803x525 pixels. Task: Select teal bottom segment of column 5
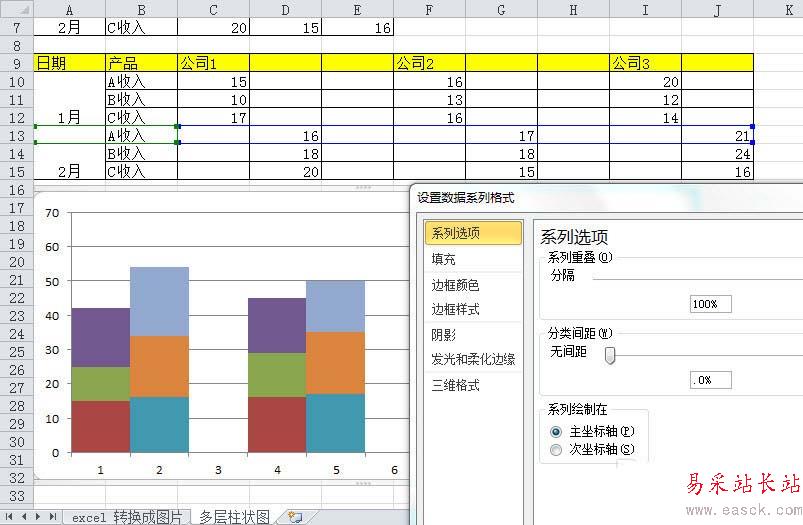(x=335, y=423)
